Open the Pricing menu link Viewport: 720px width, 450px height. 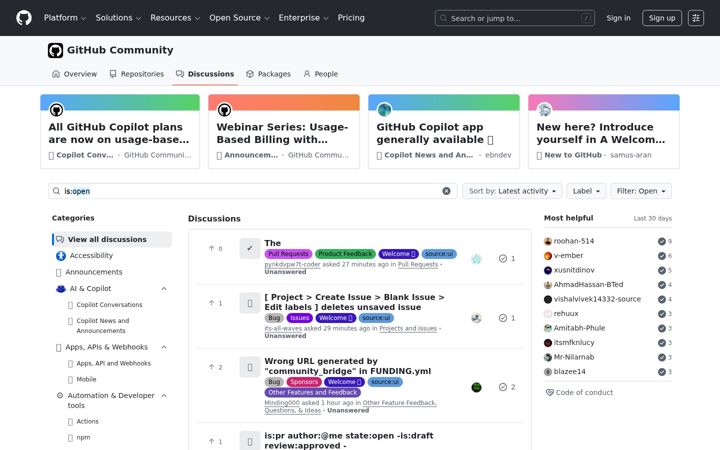(351, 18)
